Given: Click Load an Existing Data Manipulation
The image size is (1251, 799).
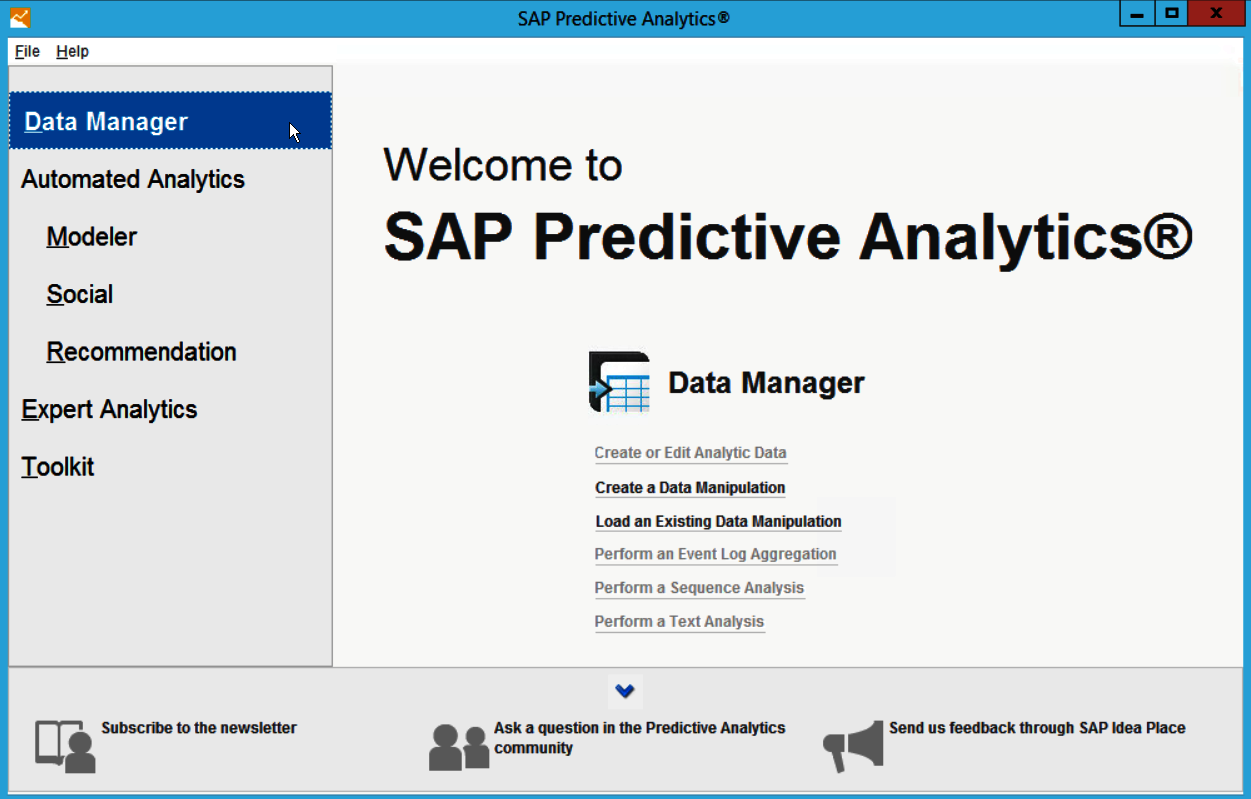Looking at the screenshot, I should pyautogui.click(x=717, y=521).
